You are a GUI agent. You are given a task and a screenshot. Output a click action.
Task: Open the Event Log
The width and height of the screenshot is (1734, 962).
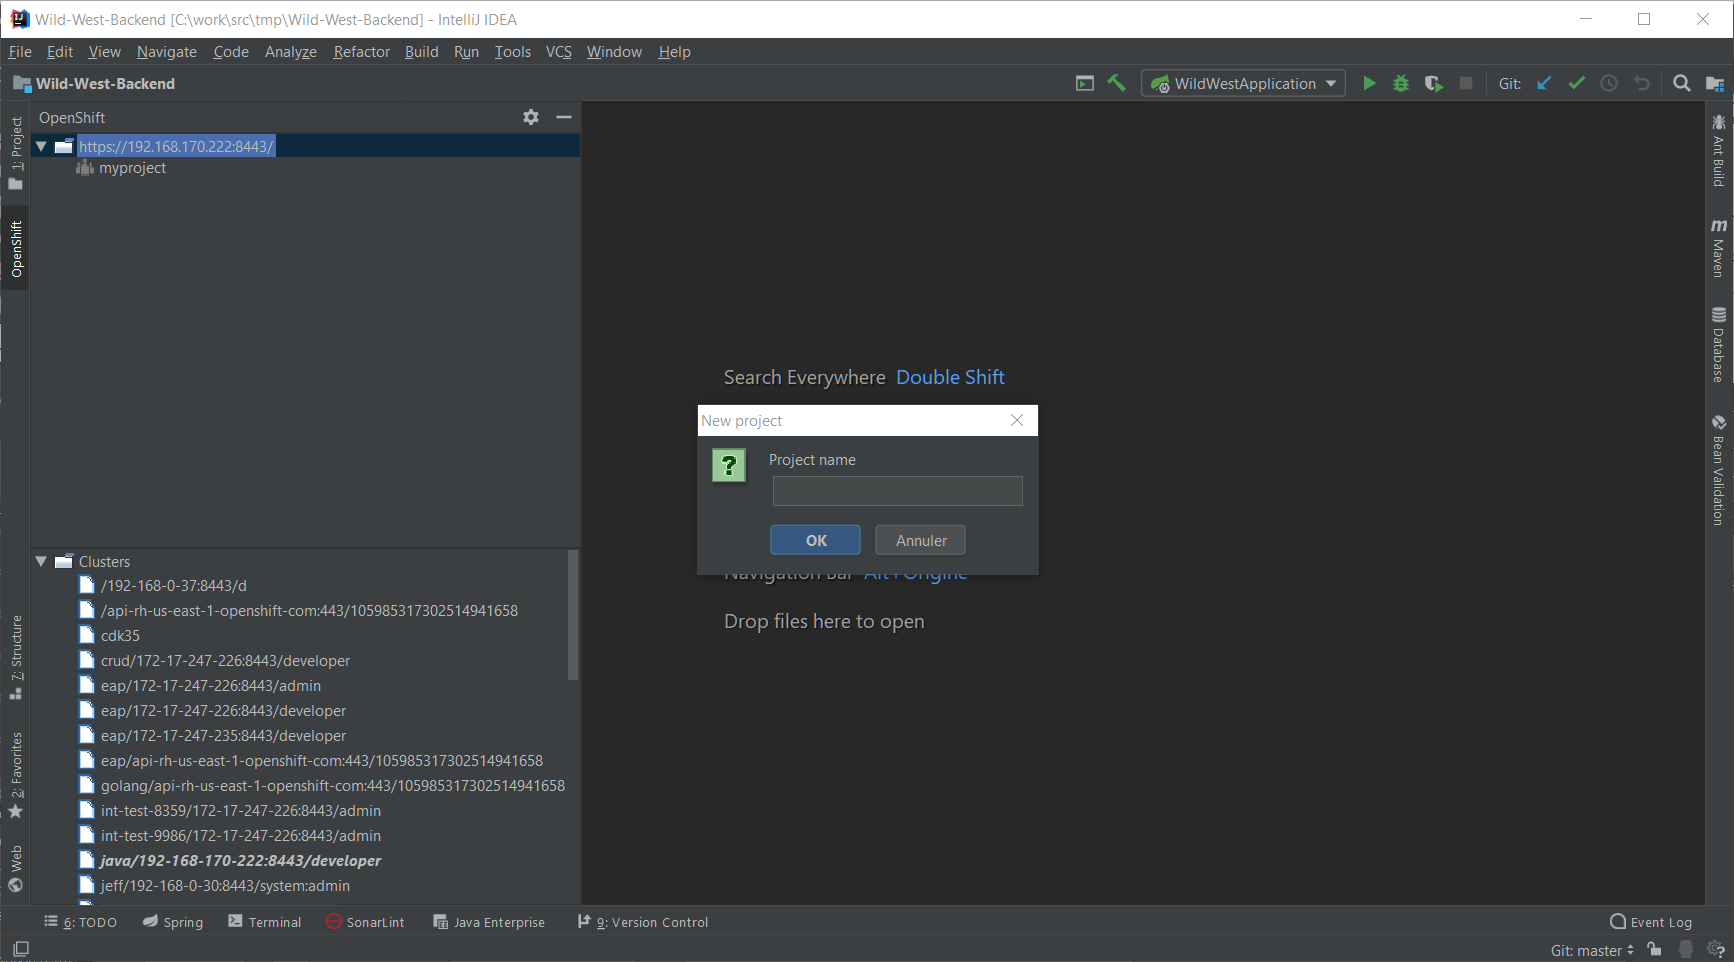click(x=1651, y=922)
